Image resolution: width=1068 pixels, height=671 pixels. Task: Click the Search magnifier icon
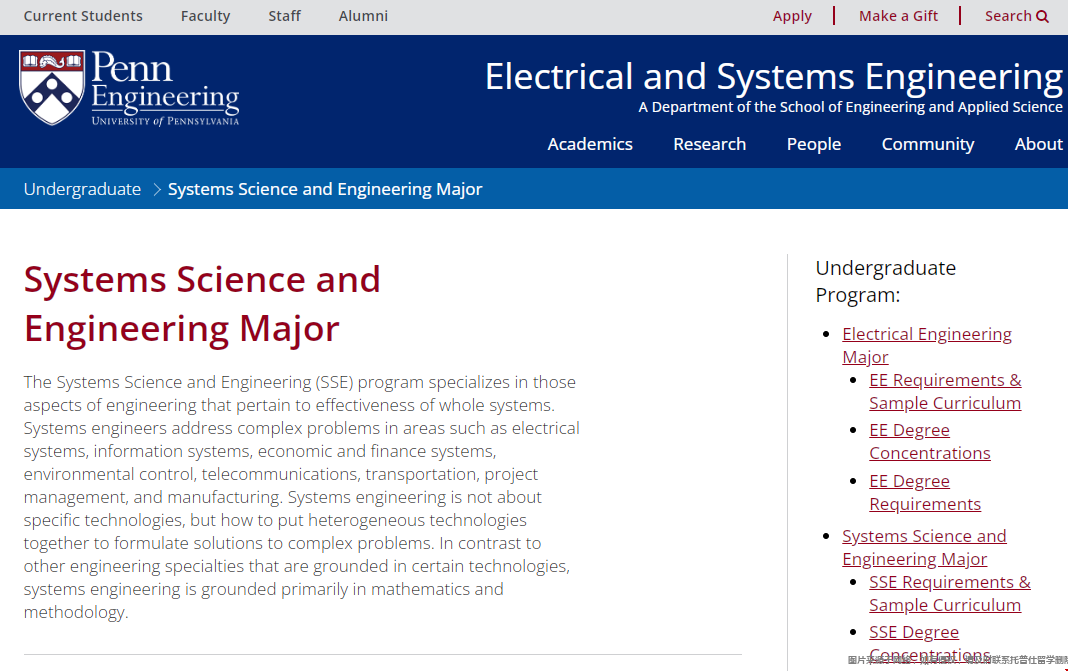[x=1042, y=16]
